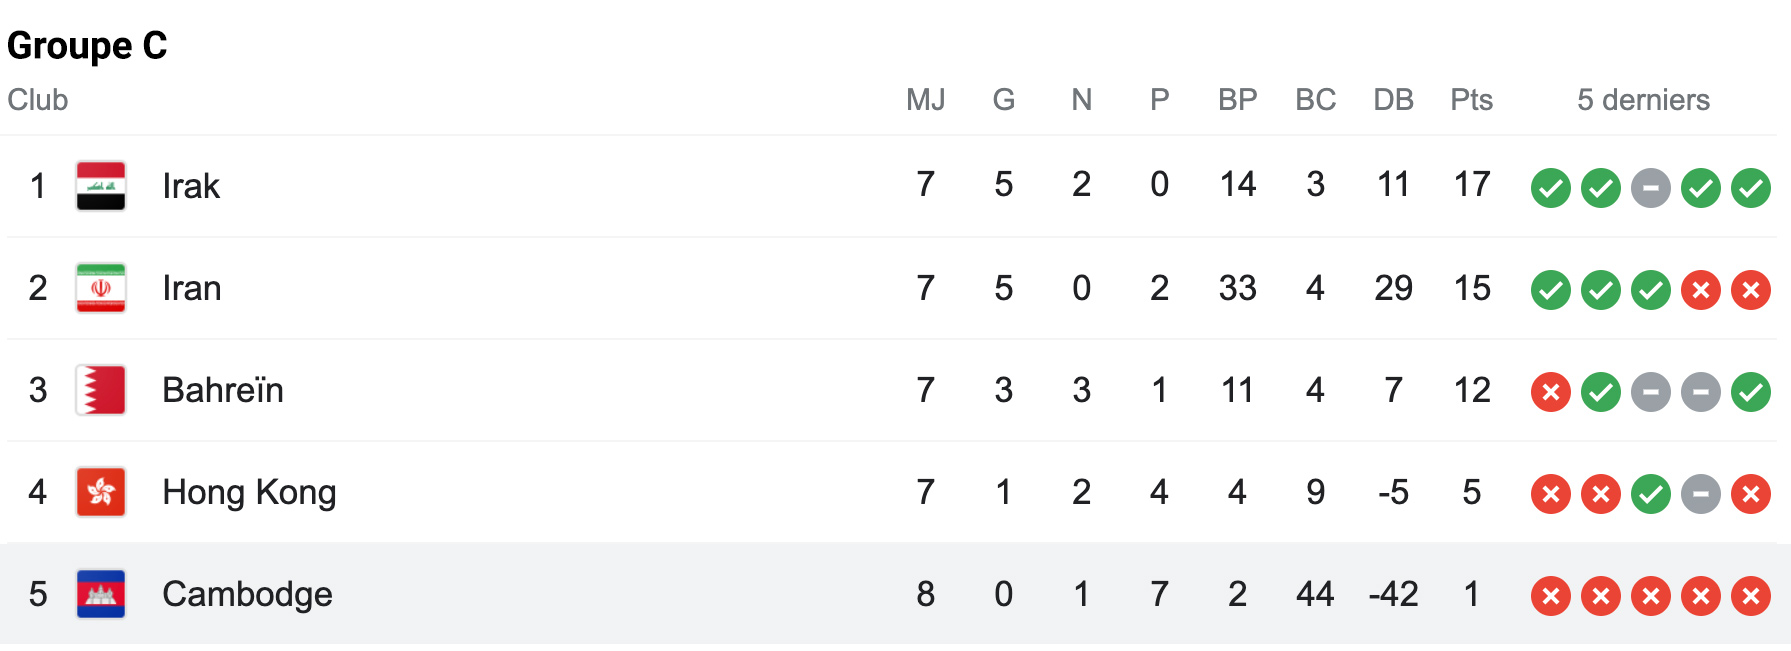
Task: Click Hong Kong's gray draw icon
Action: [1701, 494]
